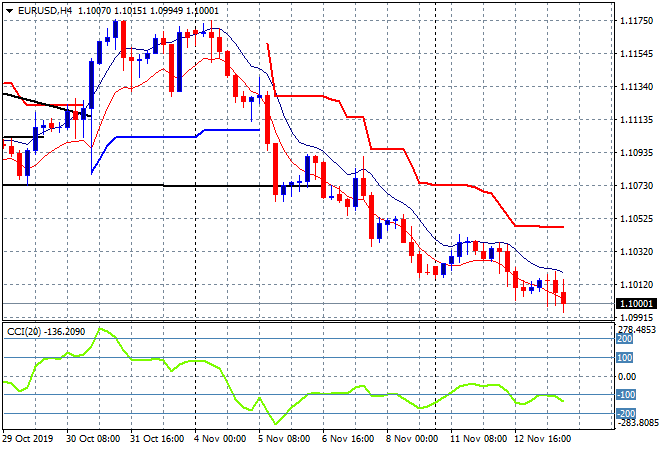Click the 278.4853 CCI maximum value
Viewport: 660px width, 450px height.
click(x=637, y=330)
